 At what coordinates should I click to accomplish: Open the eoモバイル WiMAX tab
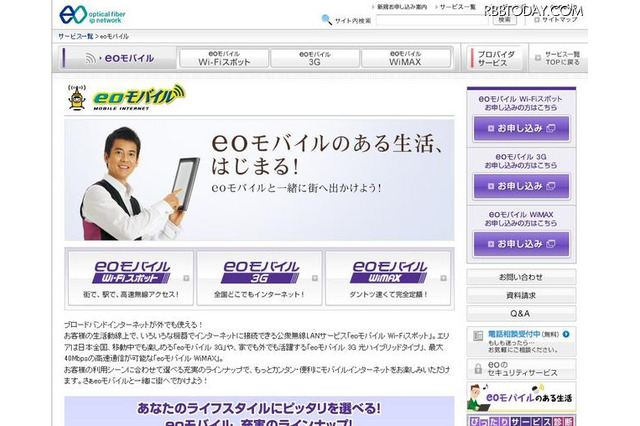406,58
